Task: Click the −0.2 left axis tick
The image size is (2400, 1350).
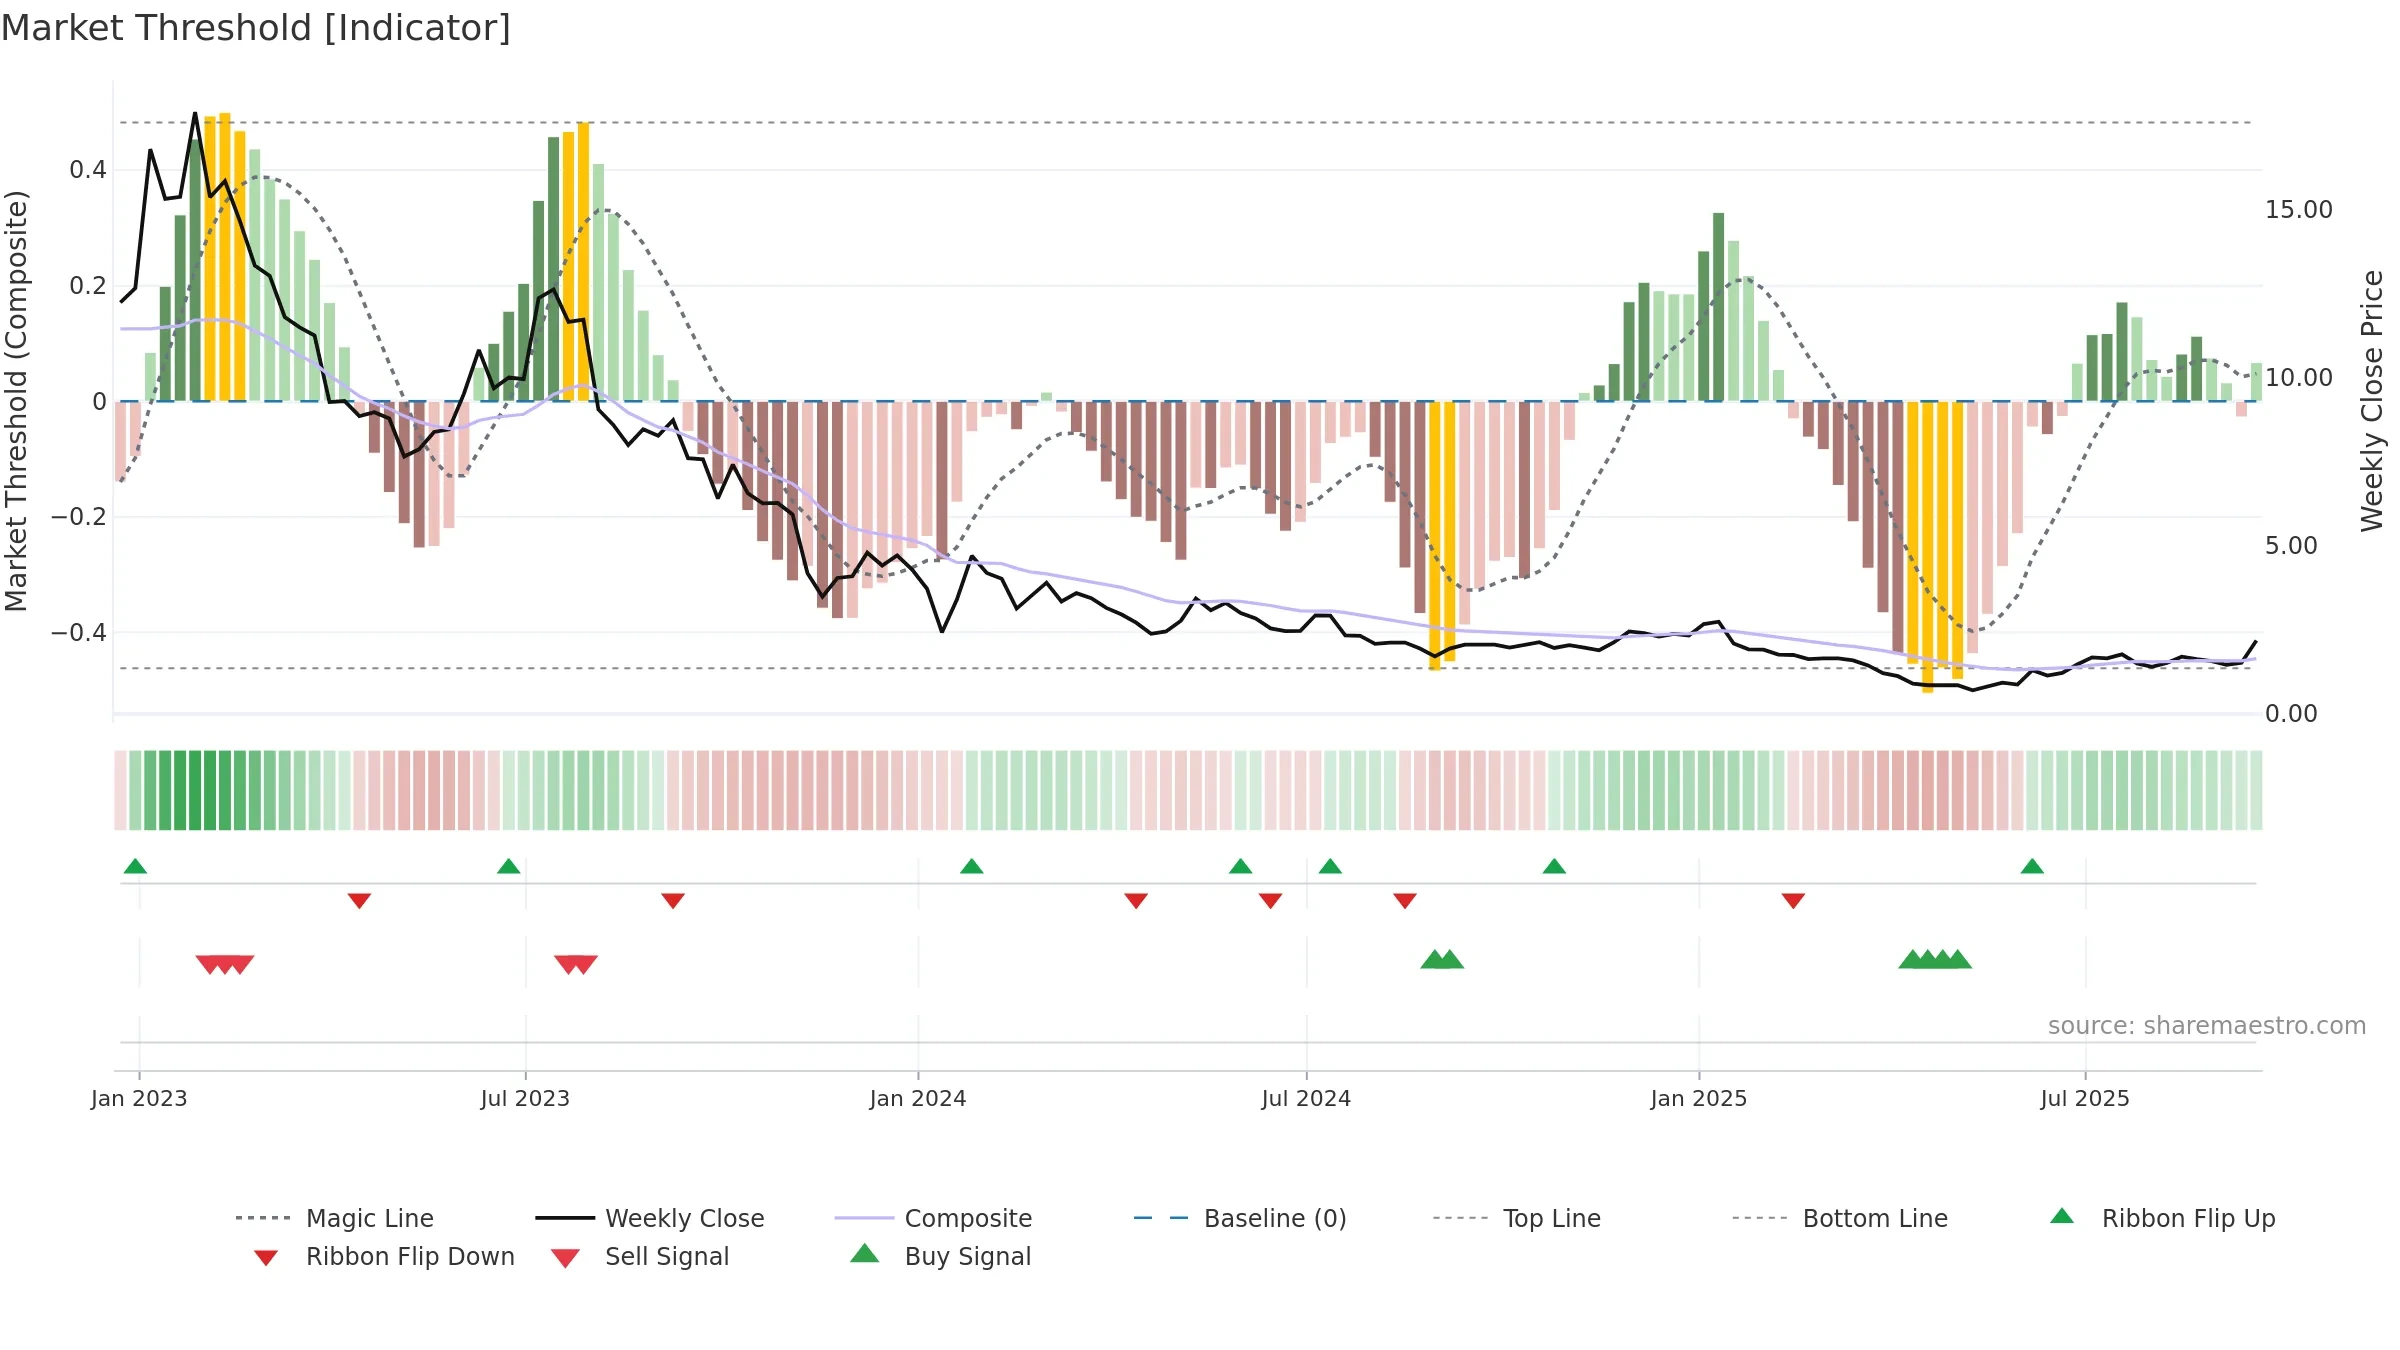Action: 79,517
